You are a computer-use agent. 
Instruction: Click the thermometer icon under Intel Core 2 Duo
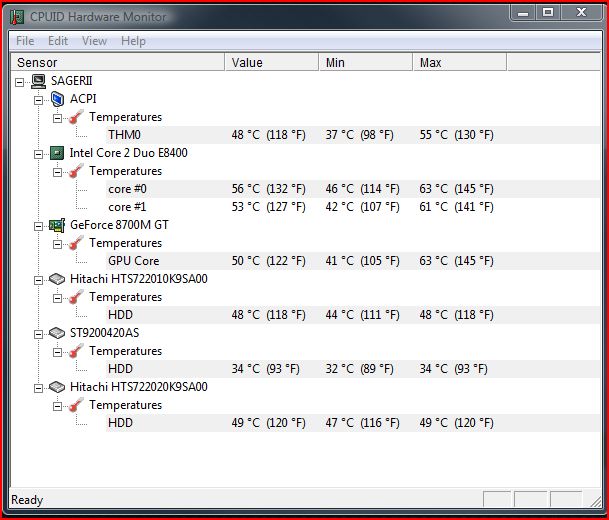76,171
